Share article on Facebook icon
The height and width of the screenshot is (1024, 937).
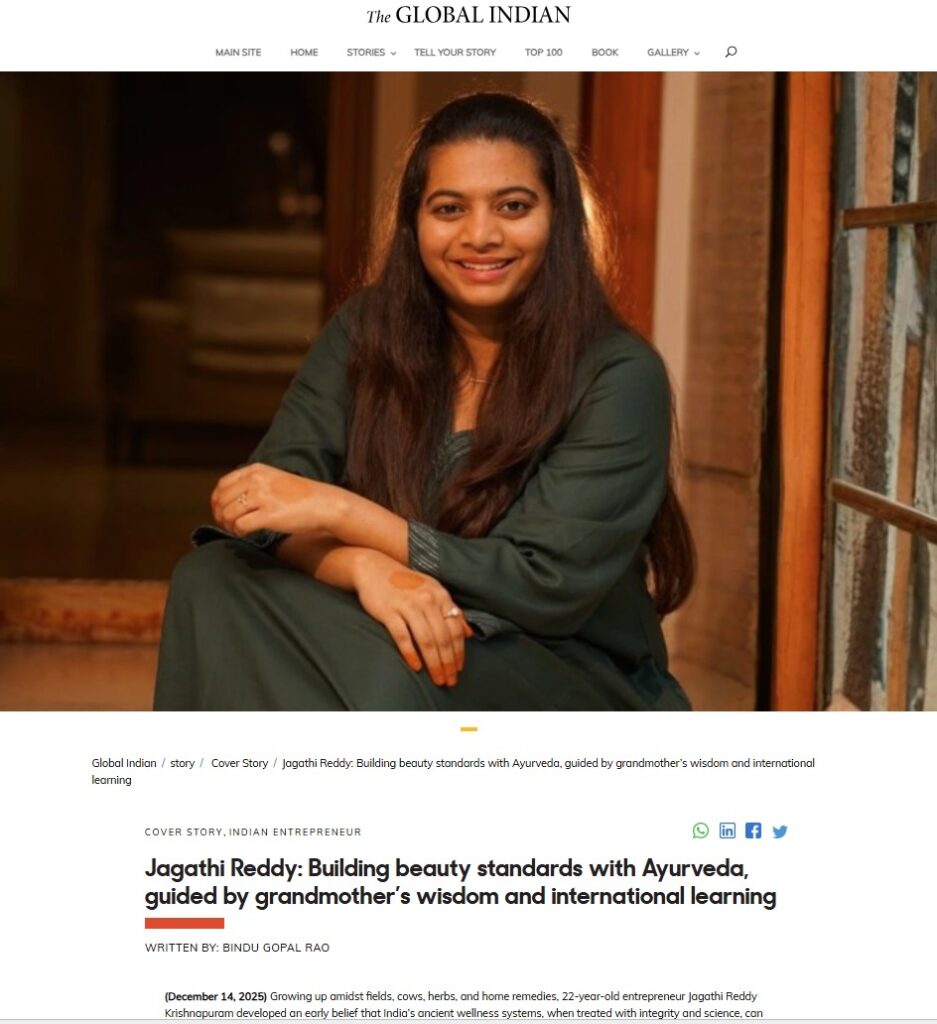[x=753, y=831]
